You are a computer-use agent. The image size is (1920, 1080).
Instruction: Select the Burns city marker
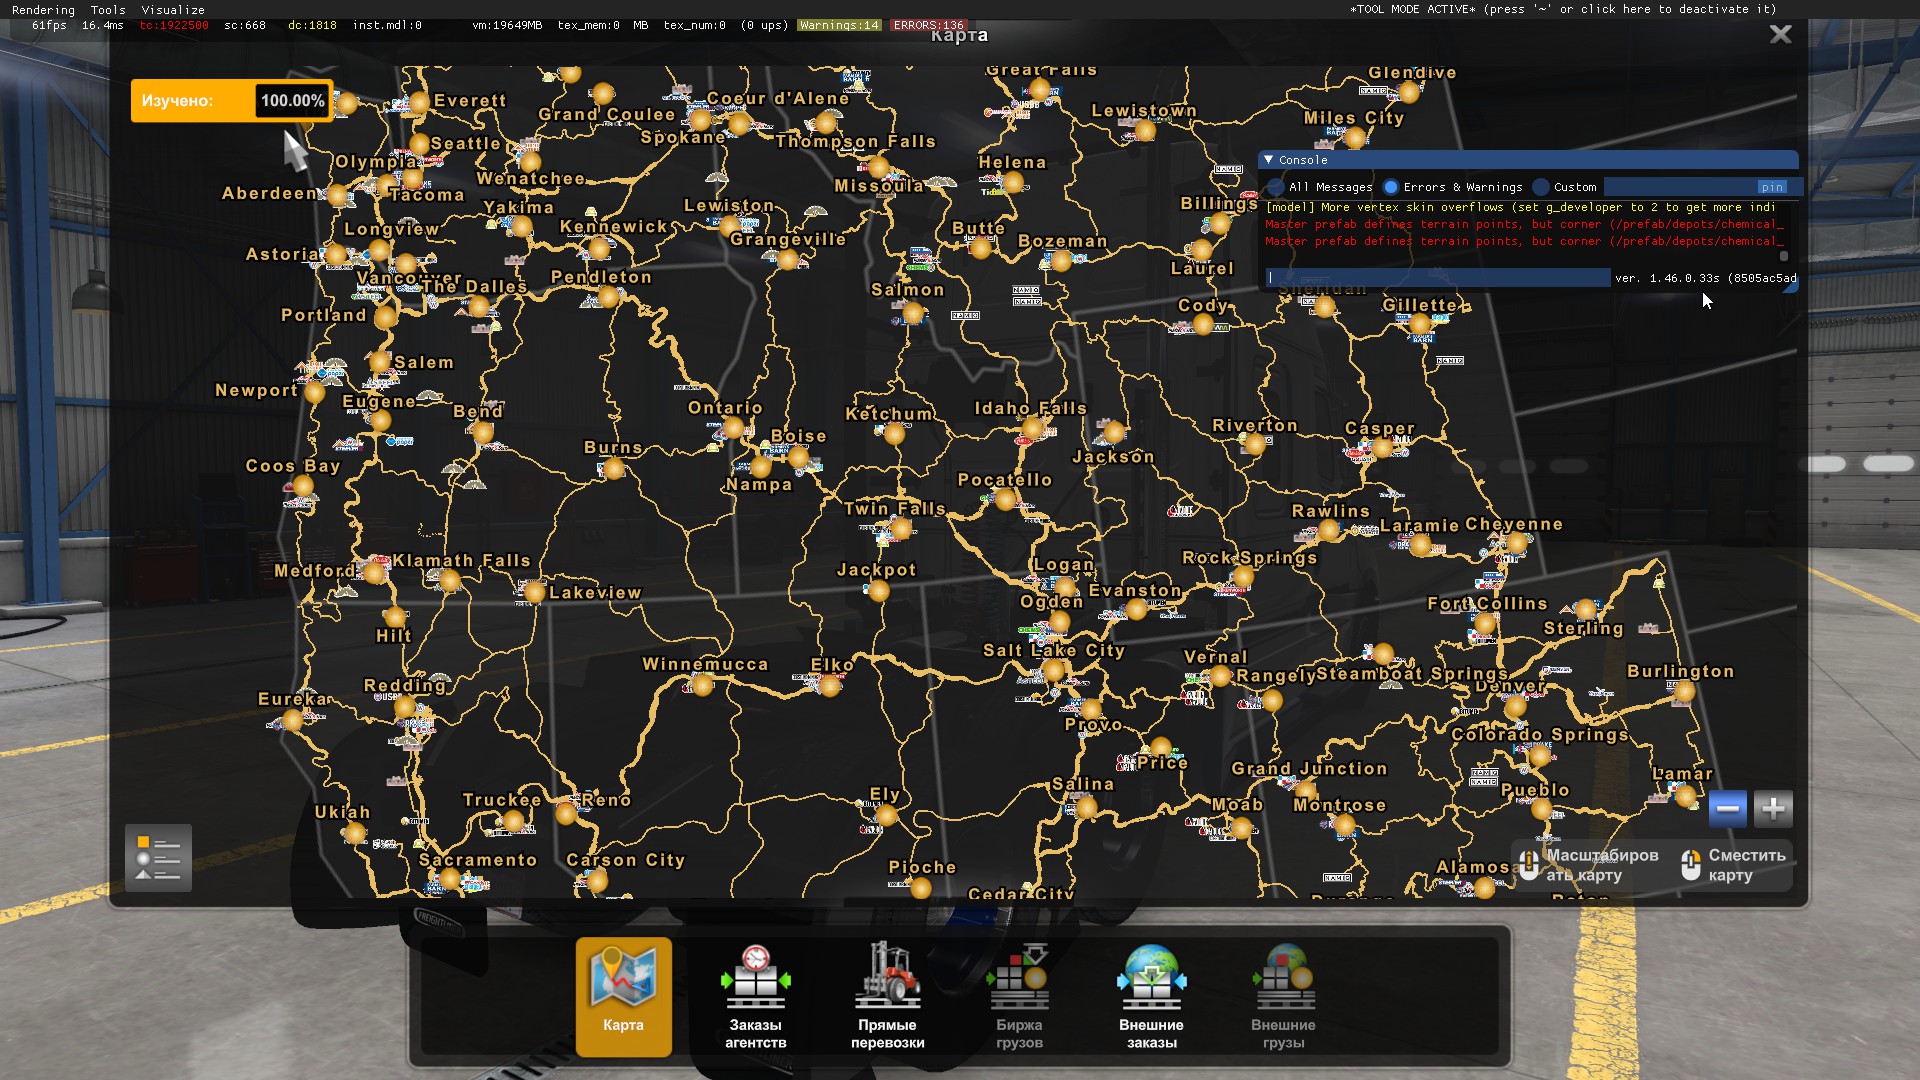point(614,467)
